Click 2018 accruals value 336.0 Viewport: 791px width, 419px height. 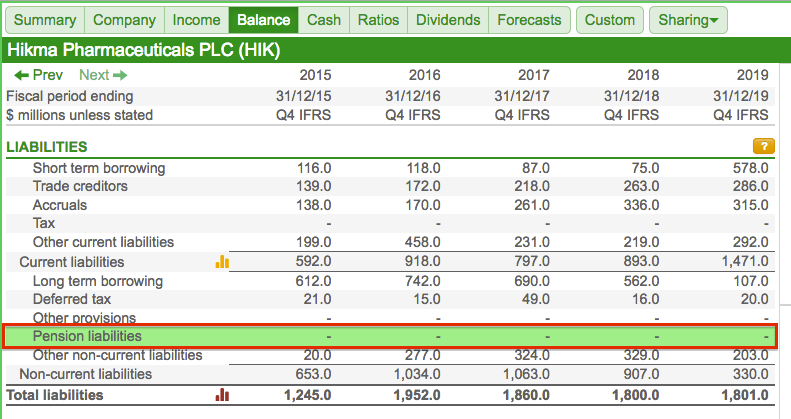[641, 205]
